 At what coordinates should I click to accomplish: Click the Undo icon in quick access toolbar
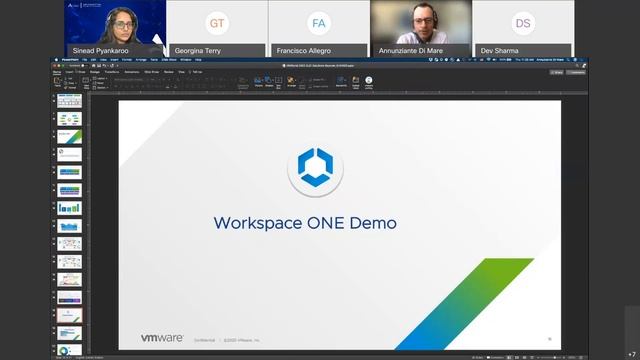point(104,65)
